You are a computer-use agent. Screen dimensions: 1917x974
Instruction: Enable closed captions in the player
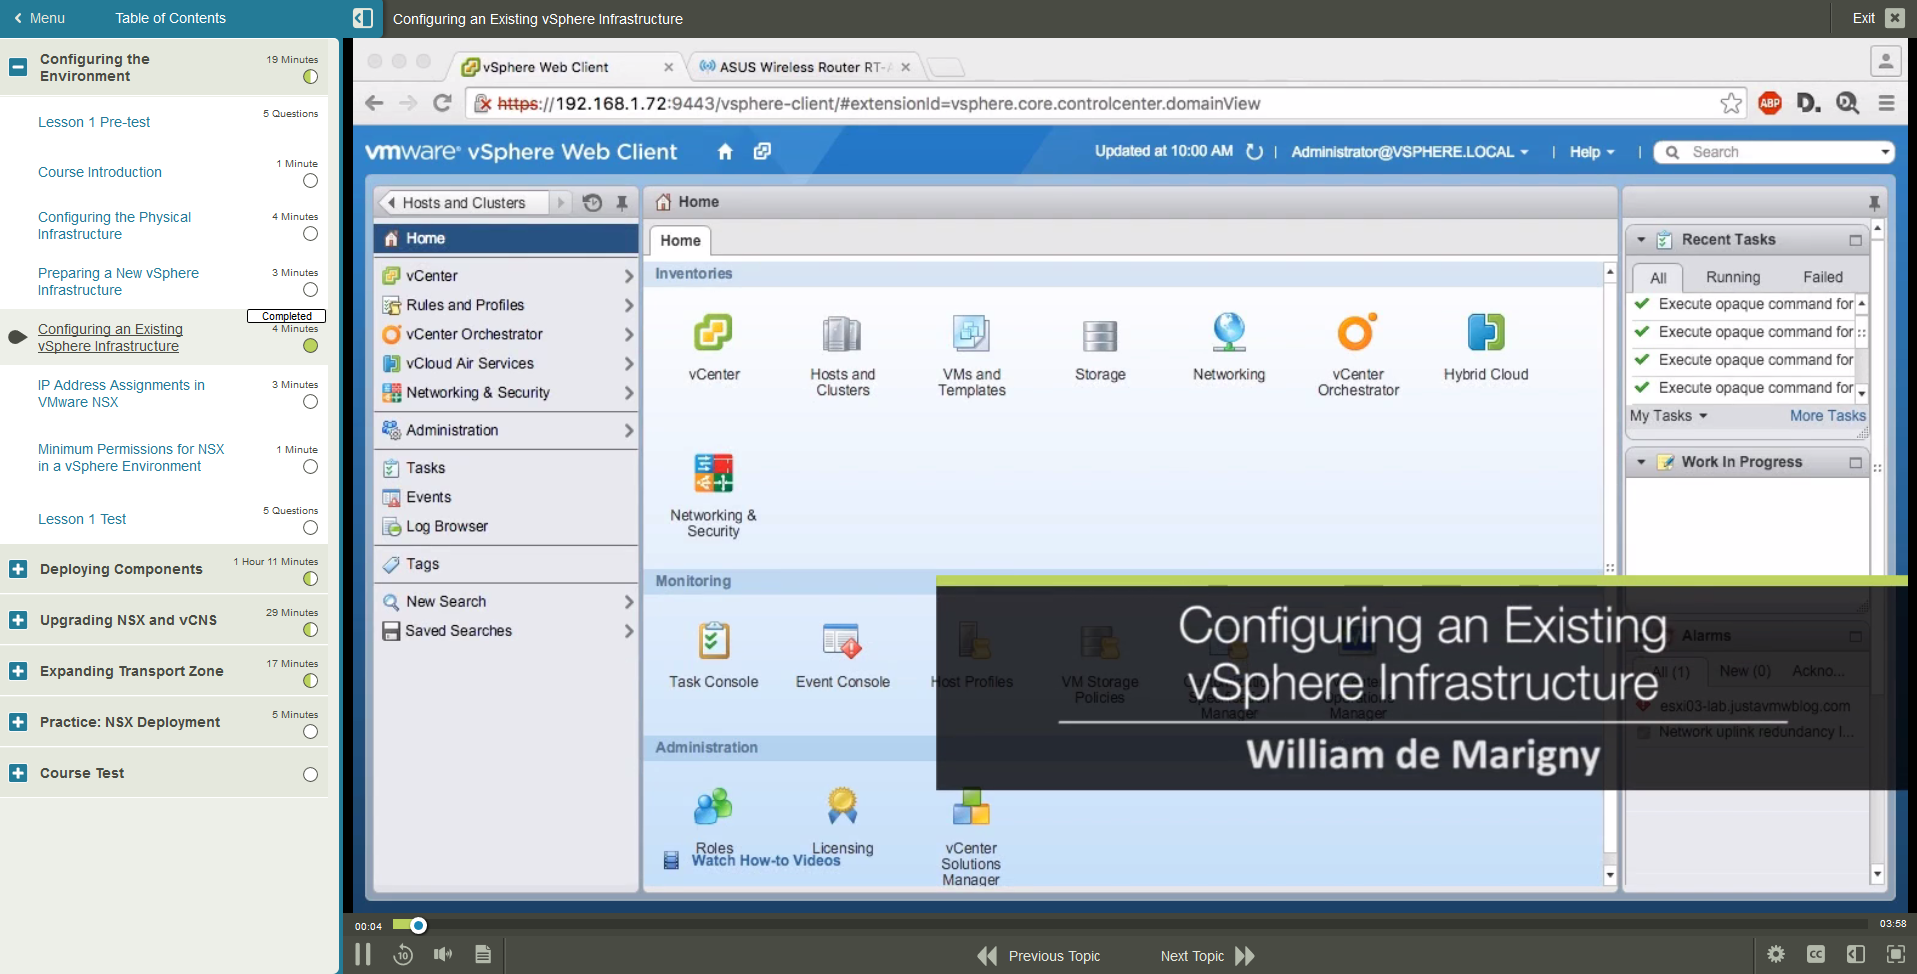tap(1815, 954)
